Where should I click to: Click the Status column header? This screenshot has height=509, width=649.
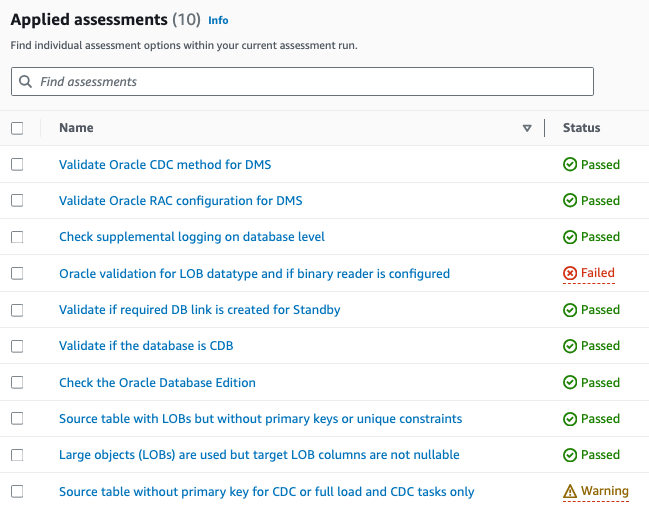[x=581, y=128]
